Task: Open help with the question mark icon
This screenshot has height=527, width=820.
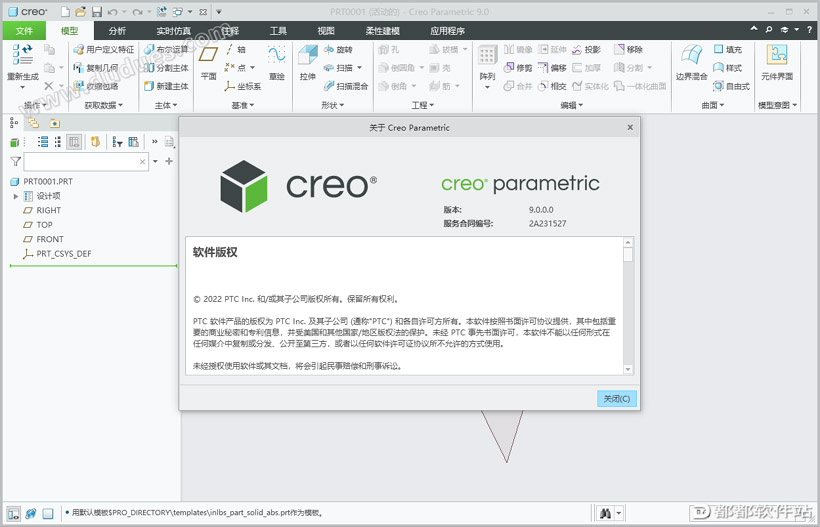Action: pyautogui.click(x=810, y=30)
